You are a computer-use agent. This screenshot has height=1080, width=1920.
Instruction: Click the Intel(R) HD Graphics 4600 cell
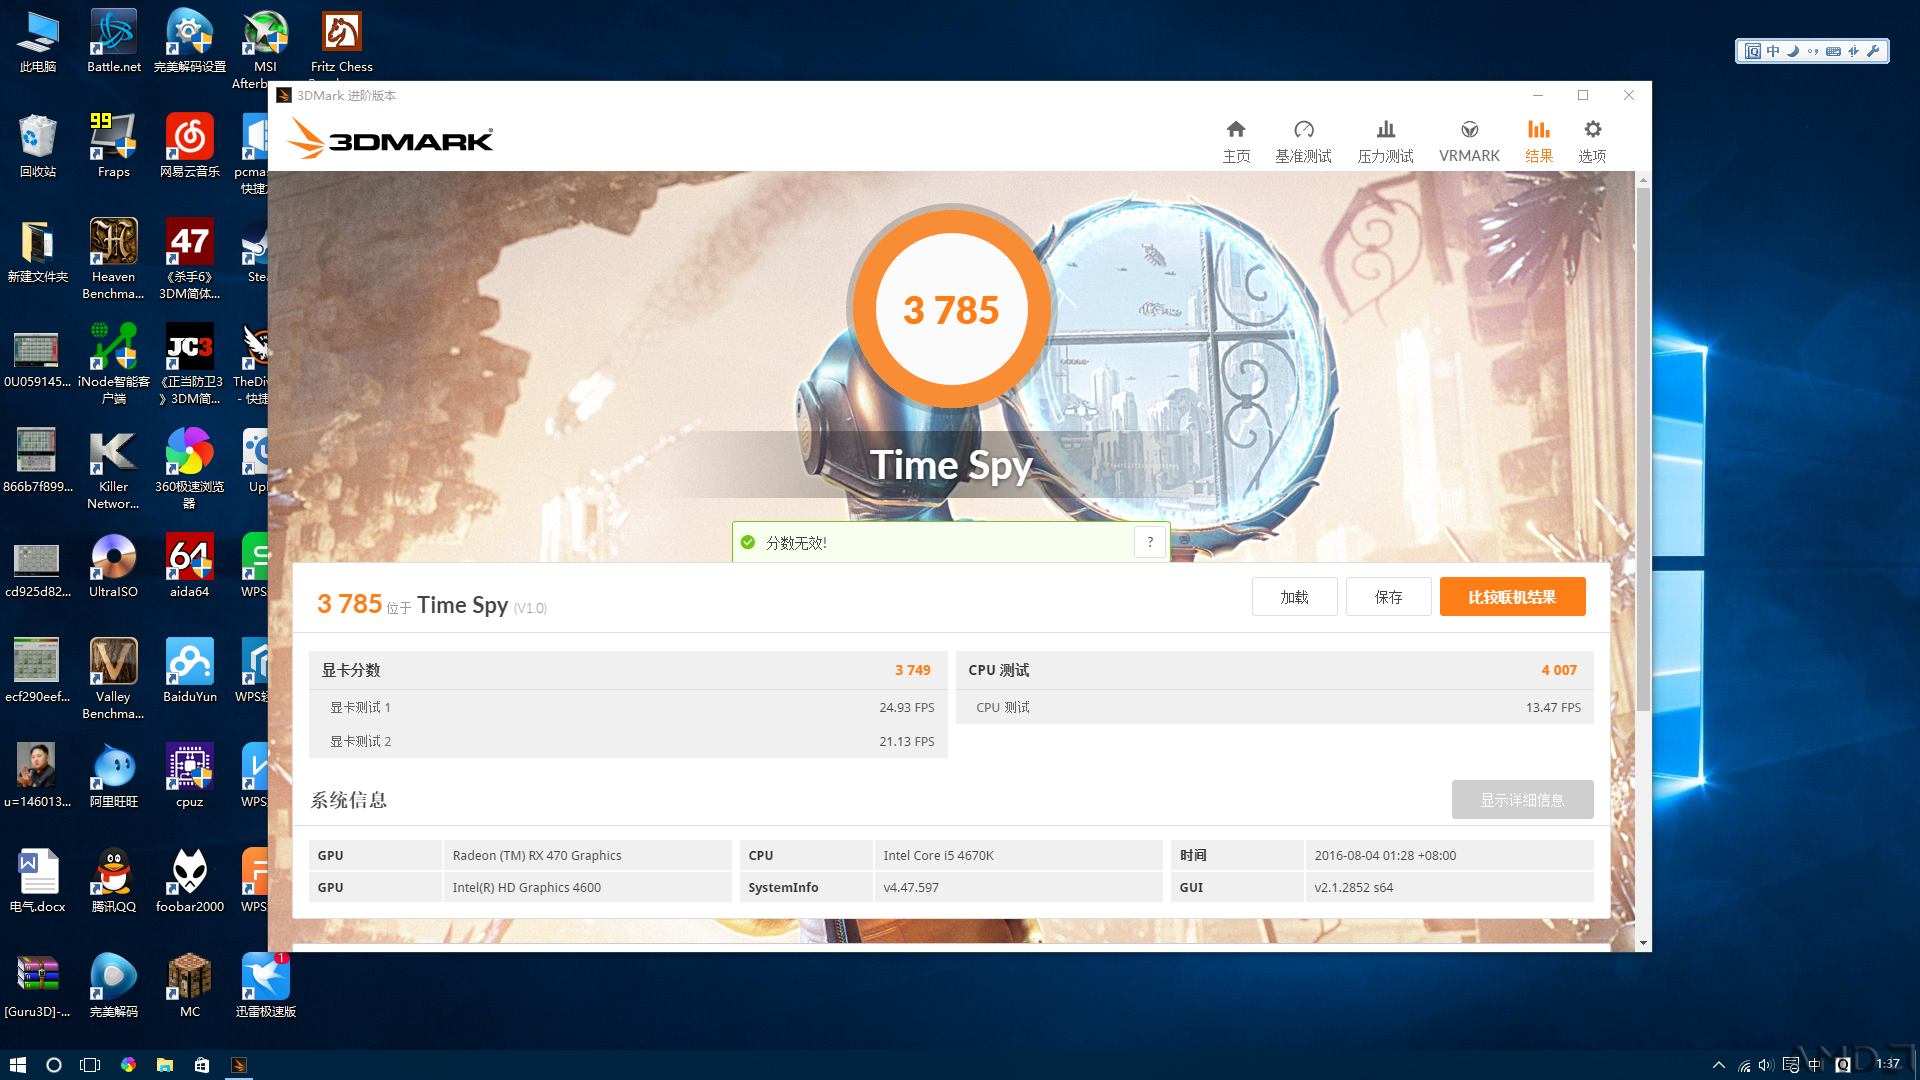(x=587, y=888)
